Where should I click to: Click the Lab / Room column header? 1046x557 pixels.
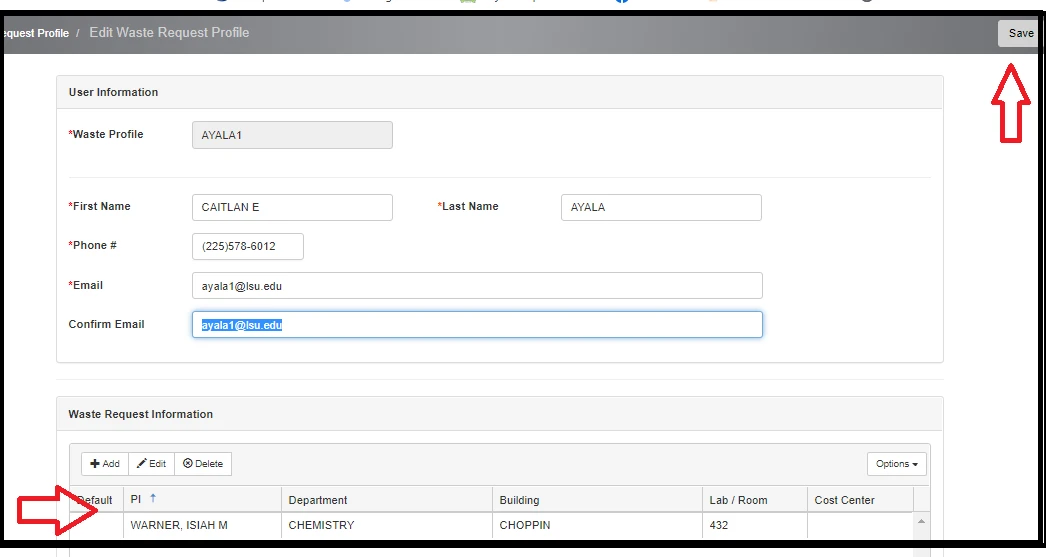(738, 500)
